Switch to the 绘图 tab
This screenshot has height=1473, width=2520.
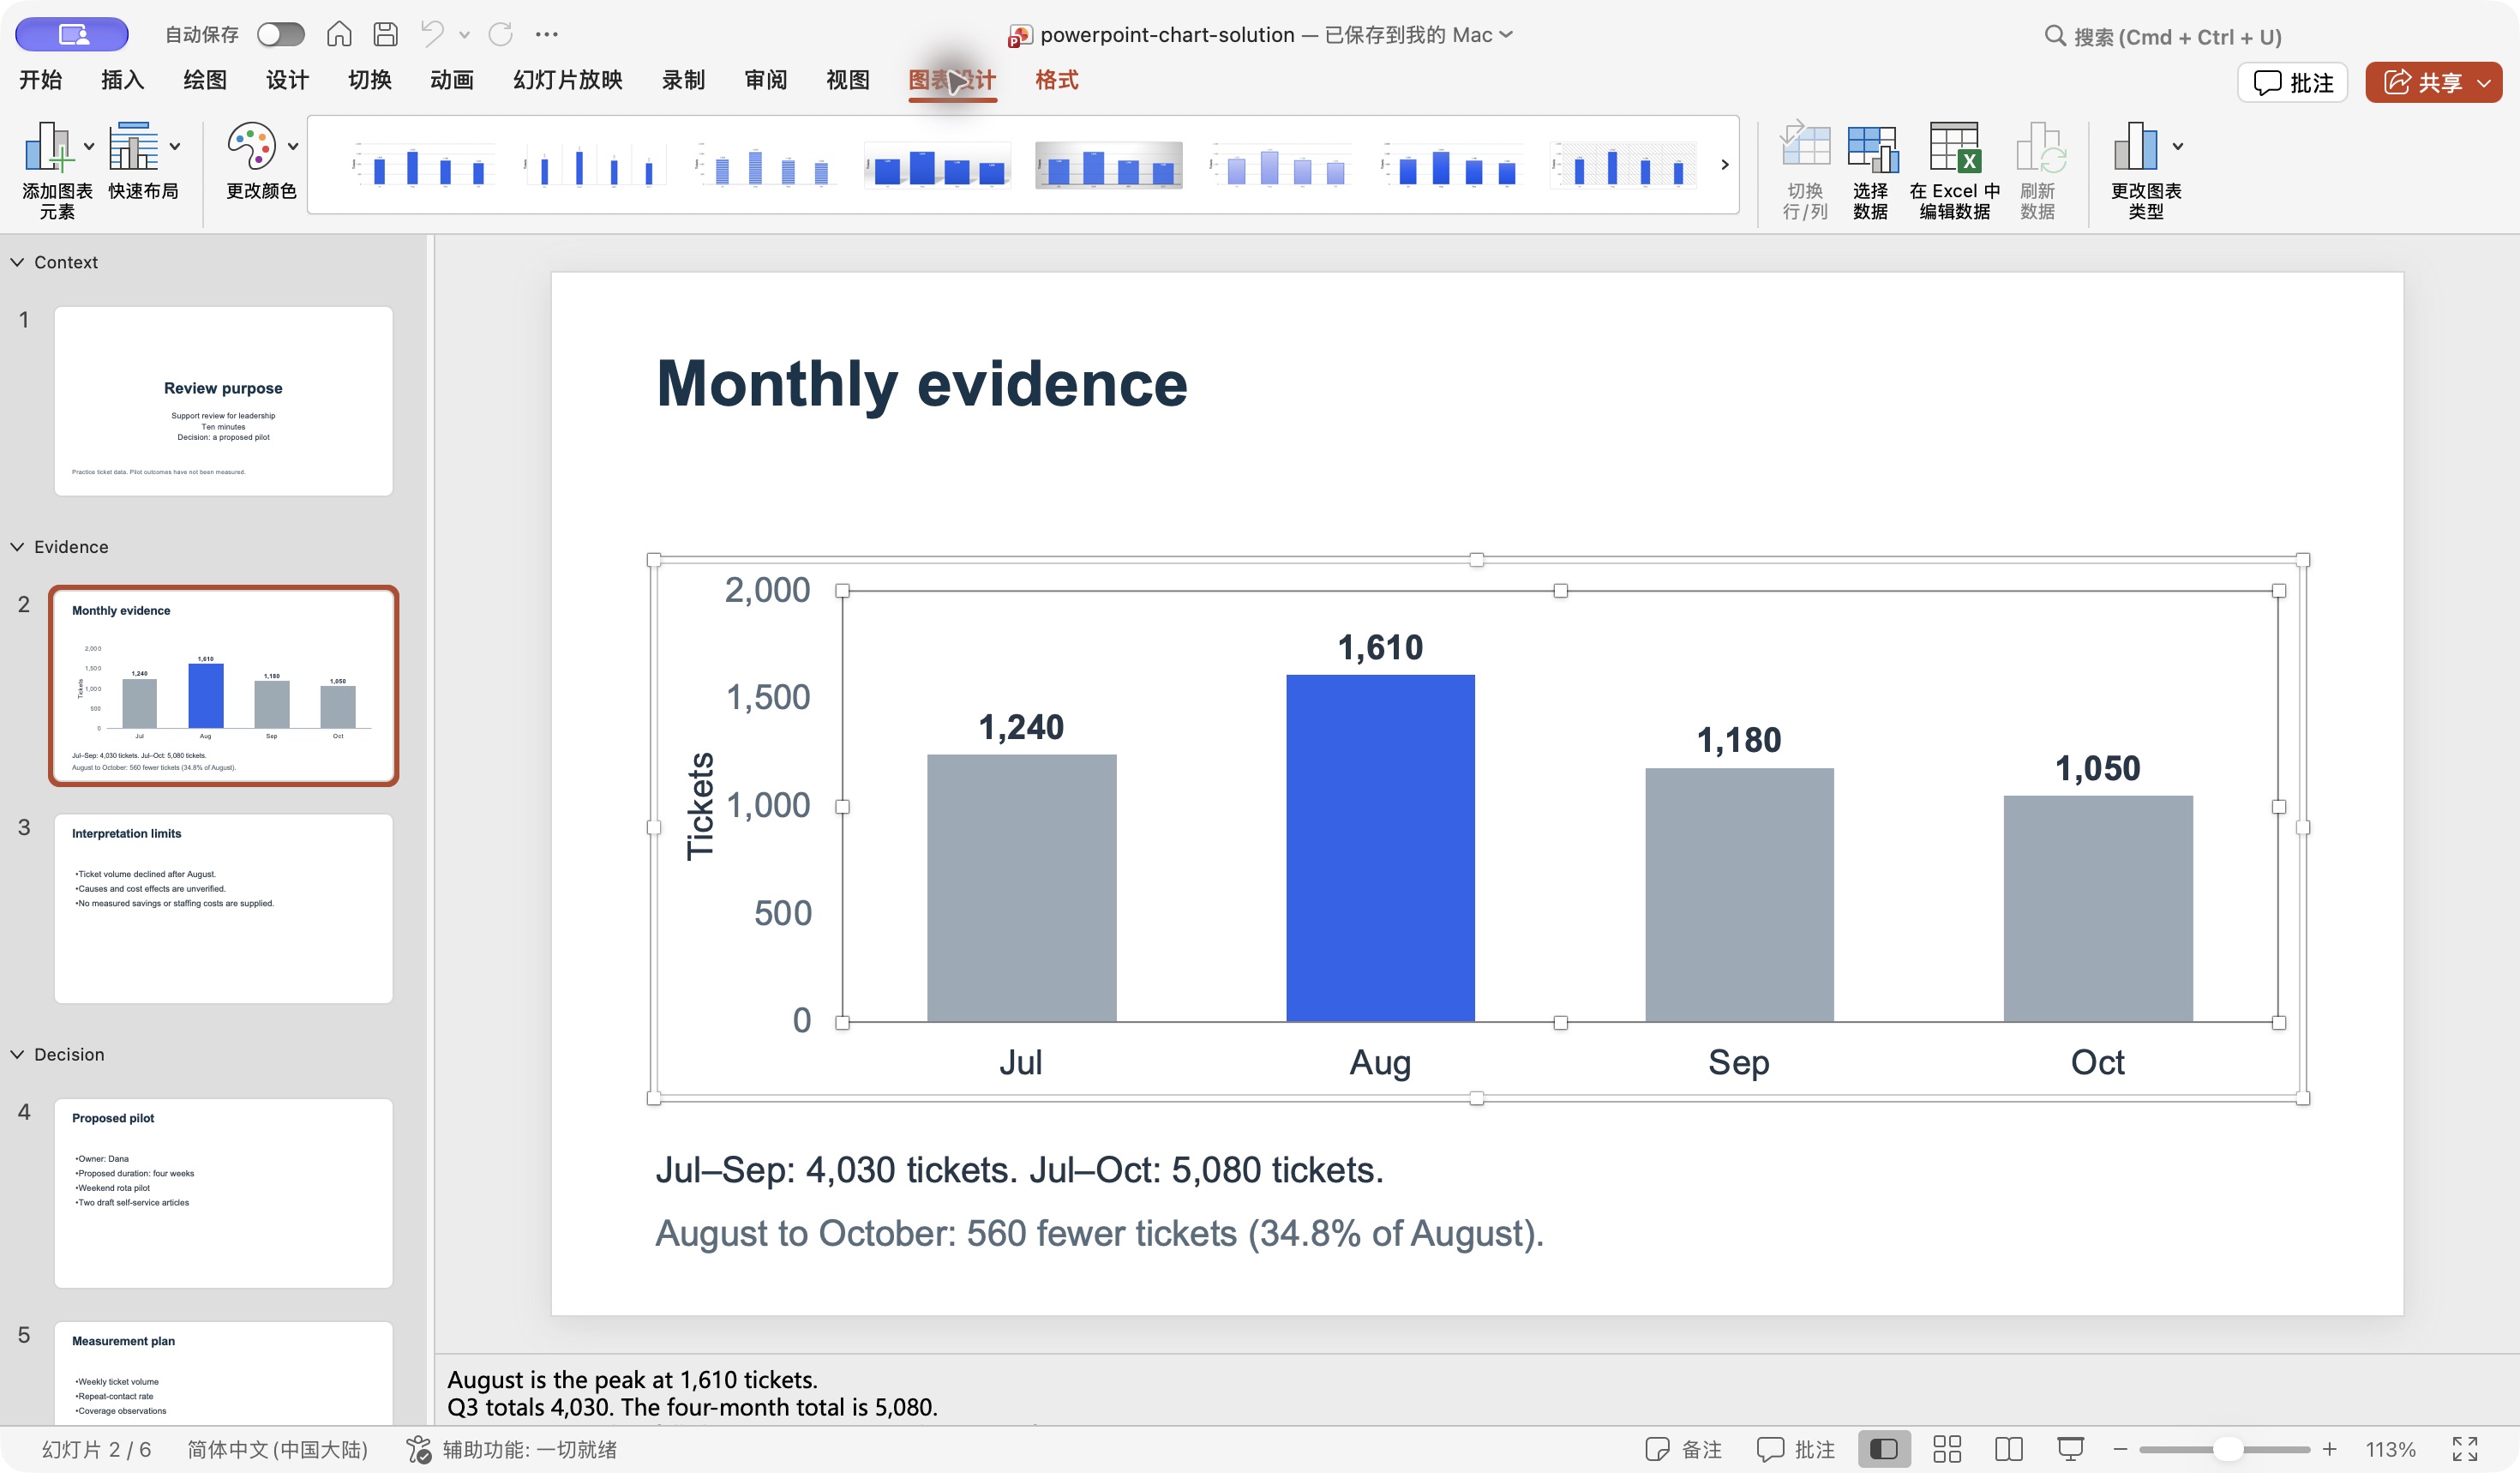[x=205, y=80]
